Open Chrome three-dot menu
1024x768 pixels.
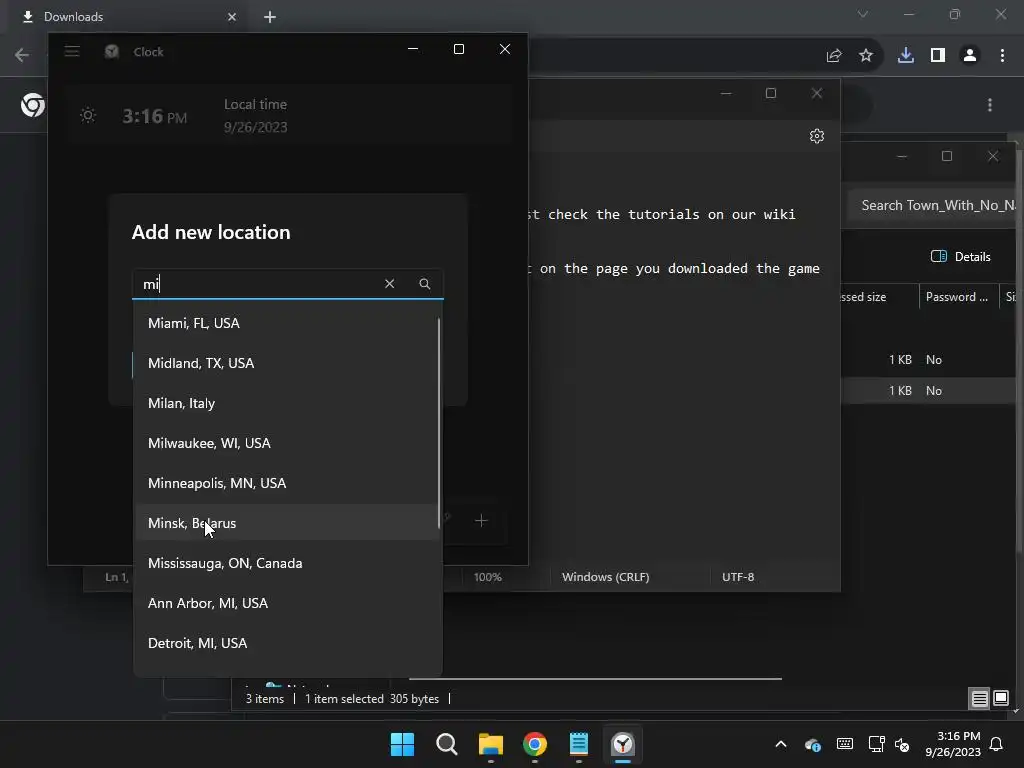click(x=1002, y=56)
